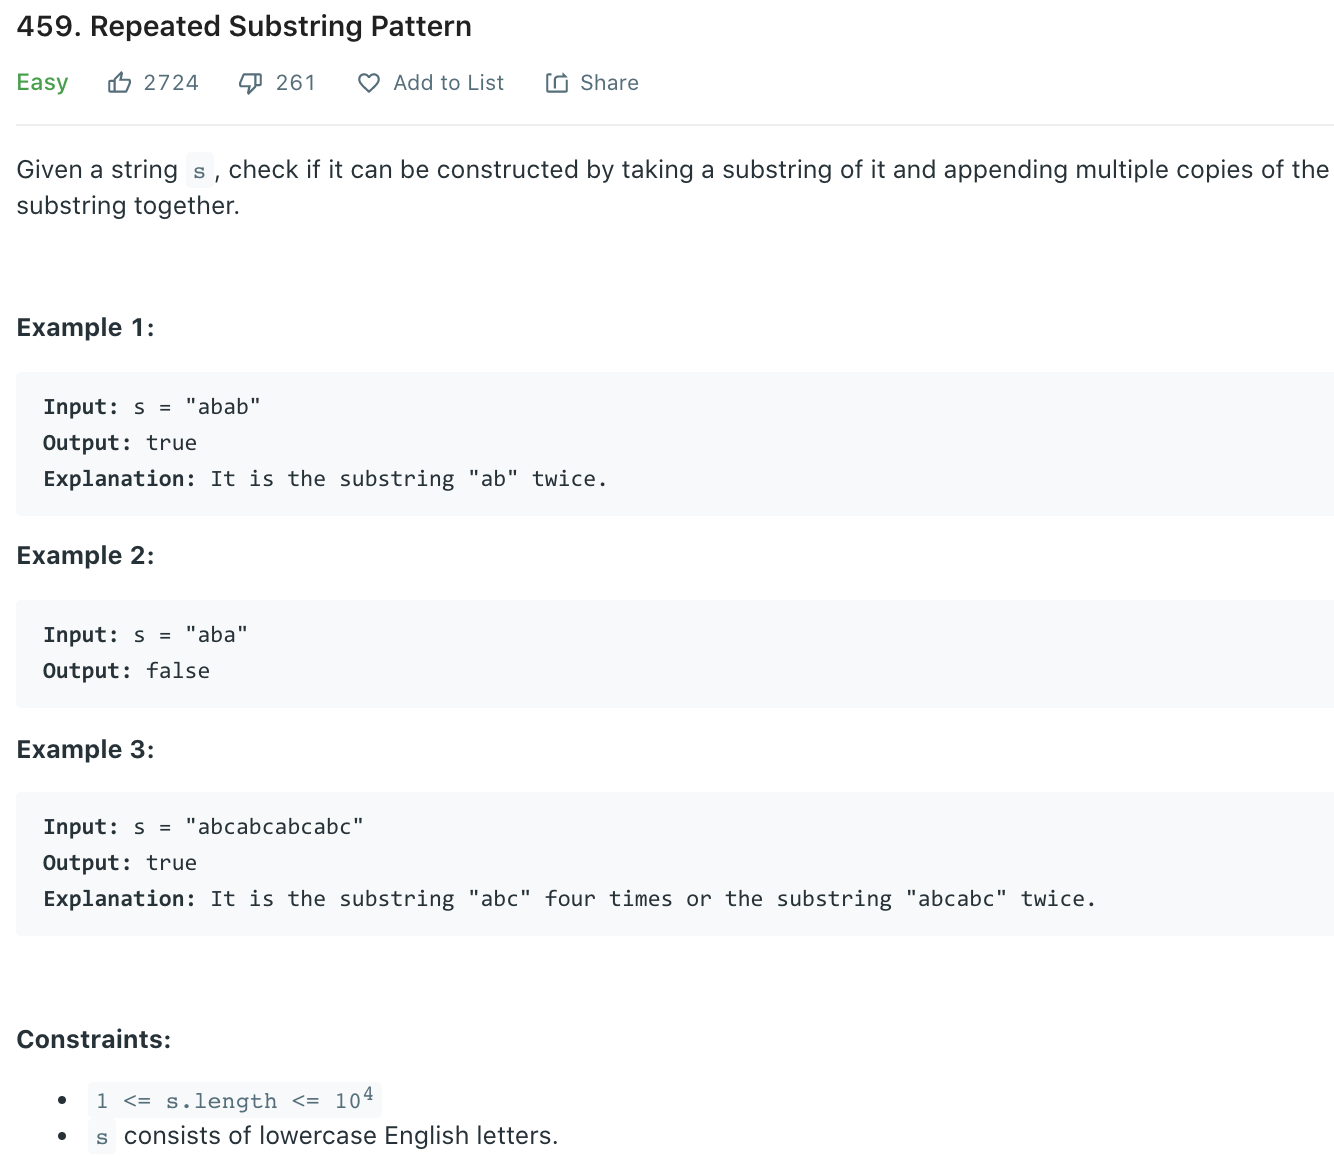Click the "abcabcabcabc" input string
Image resolution: width=1334 pixels, height=1158 pixels.
point(274,827)
